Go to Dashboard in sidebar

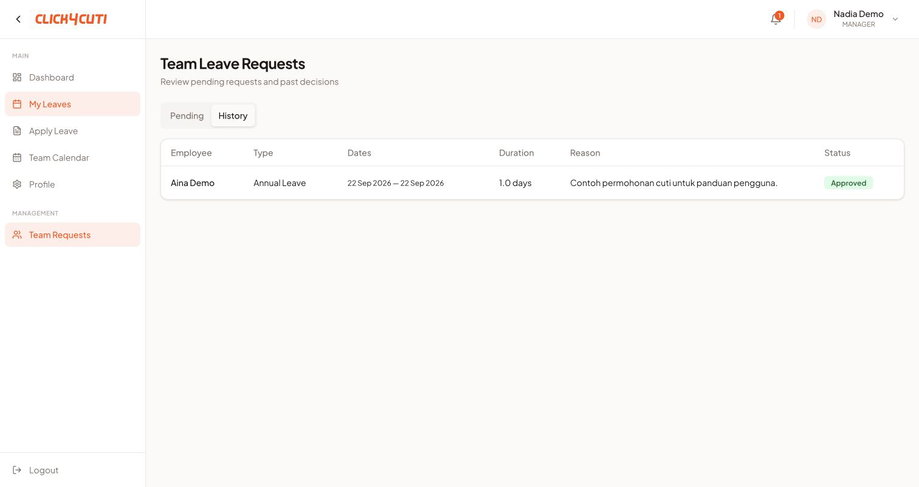tap(73, 77)
